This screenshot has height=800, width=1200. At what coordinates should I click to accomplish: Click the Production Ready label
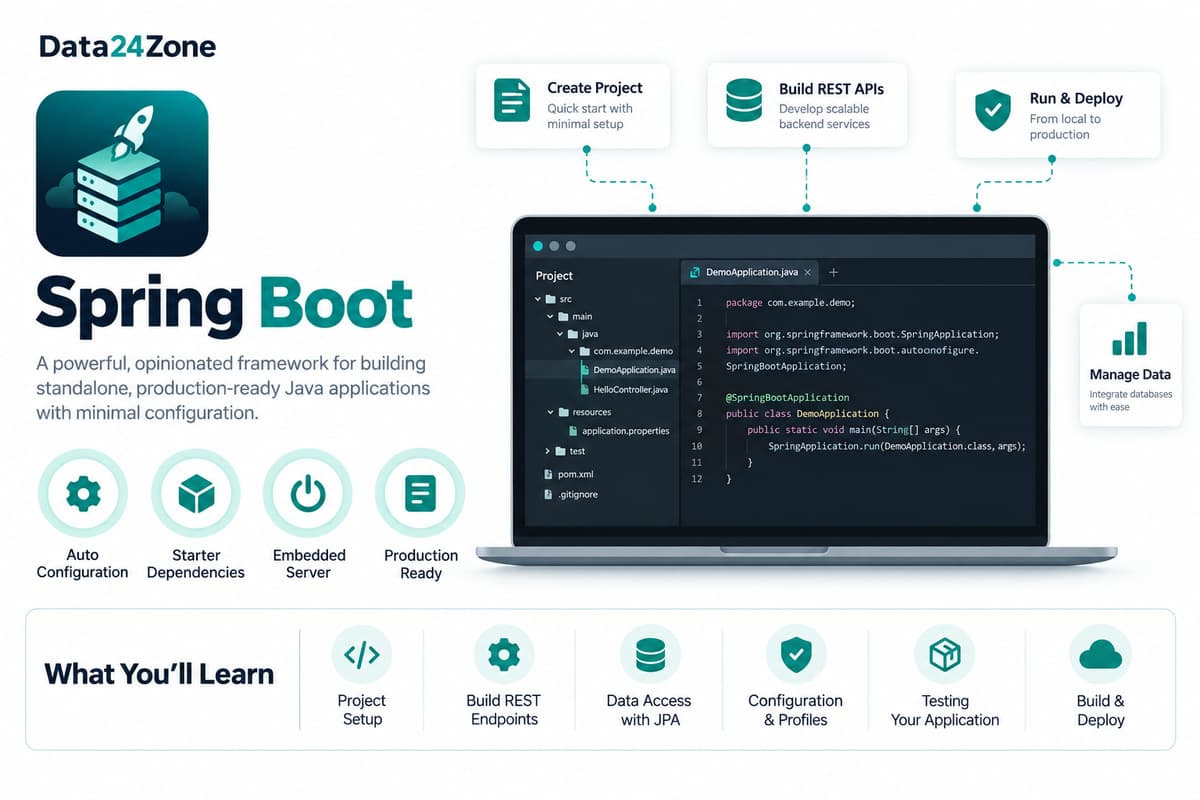click(x=421, y=564)
